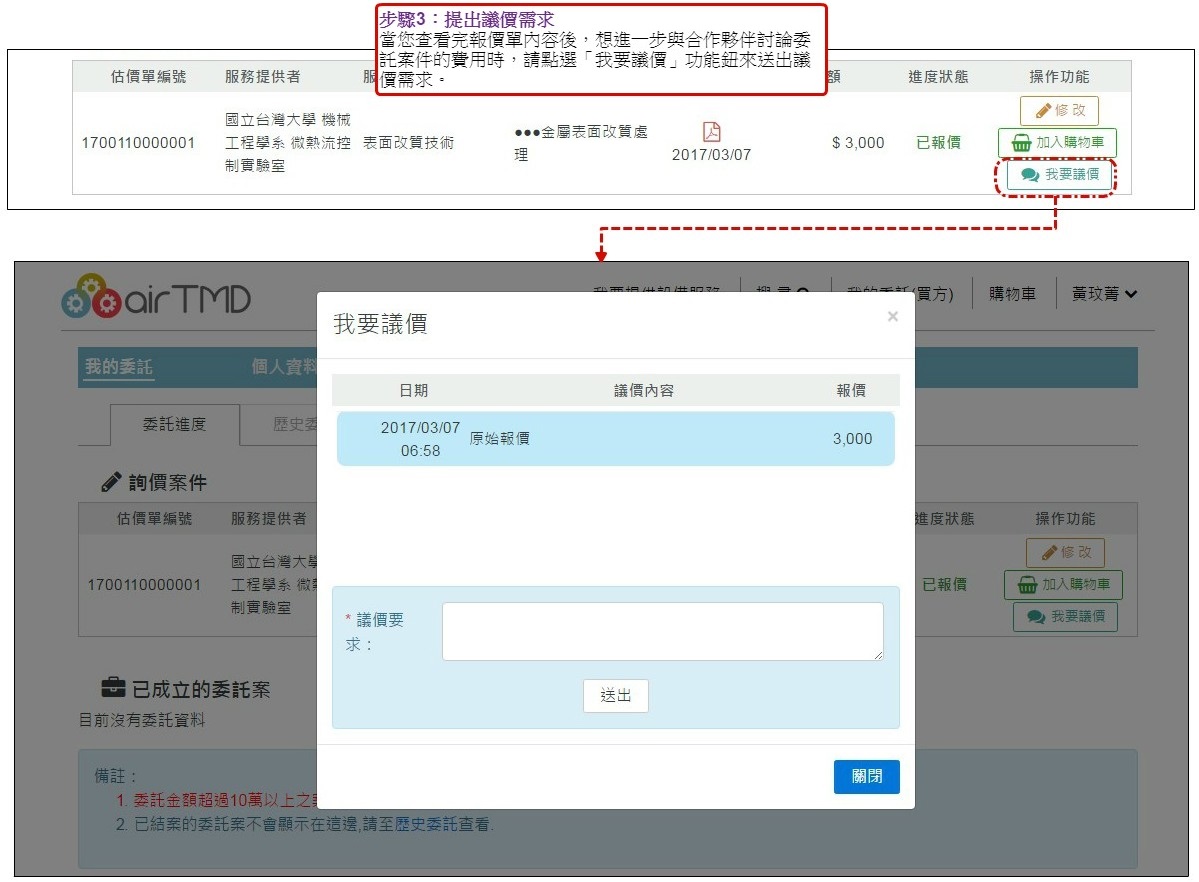Click 修改 button in top table
This screenshot has height=882, width=1199.
click(1059, 110)
